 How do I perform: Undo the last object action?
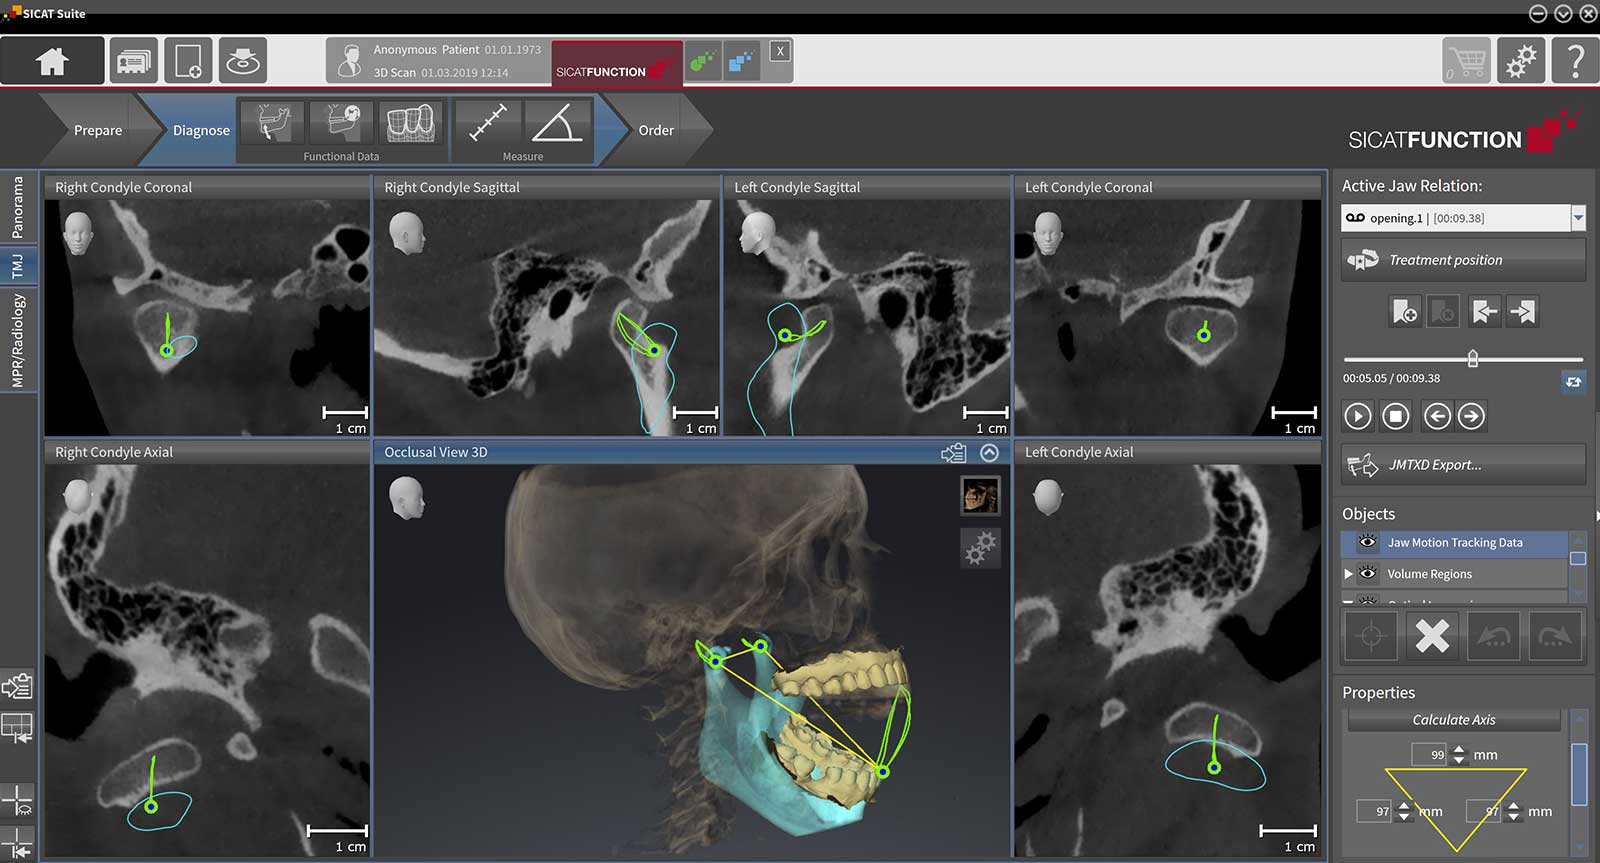click(1493, 636)
